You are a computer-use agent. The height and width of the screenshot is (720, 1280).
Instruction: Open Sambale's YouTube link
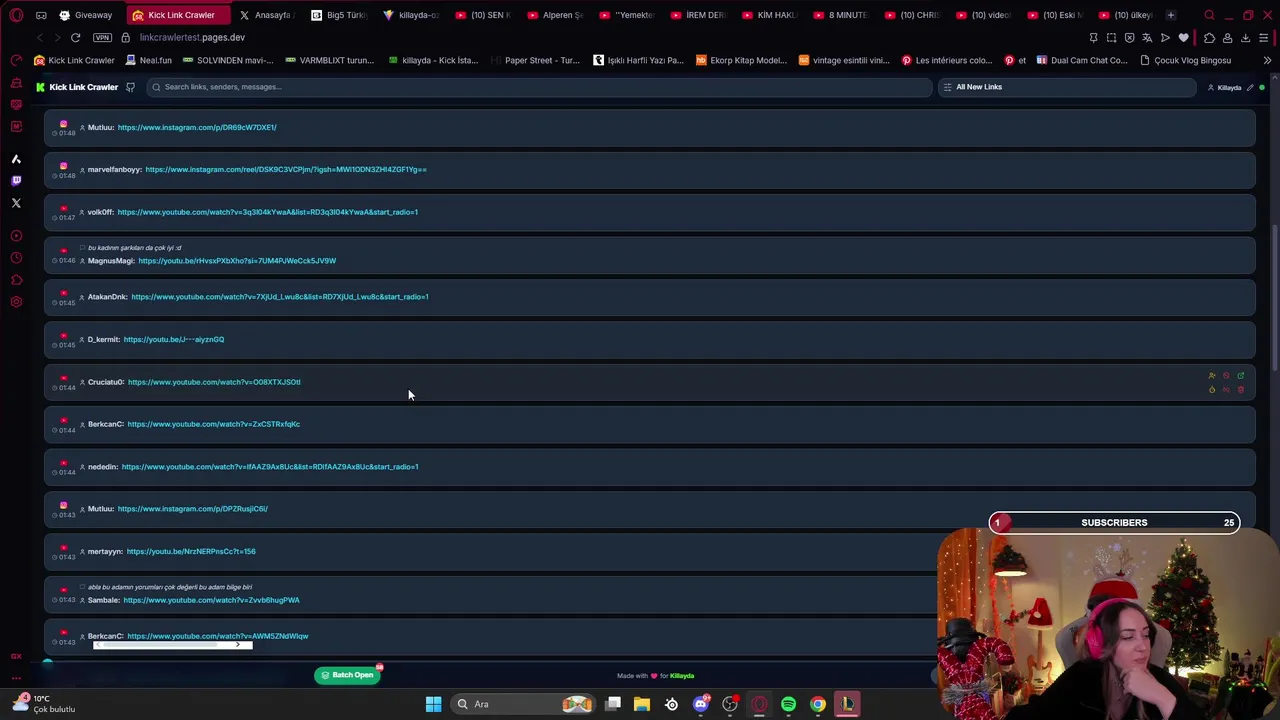(211, 600)
